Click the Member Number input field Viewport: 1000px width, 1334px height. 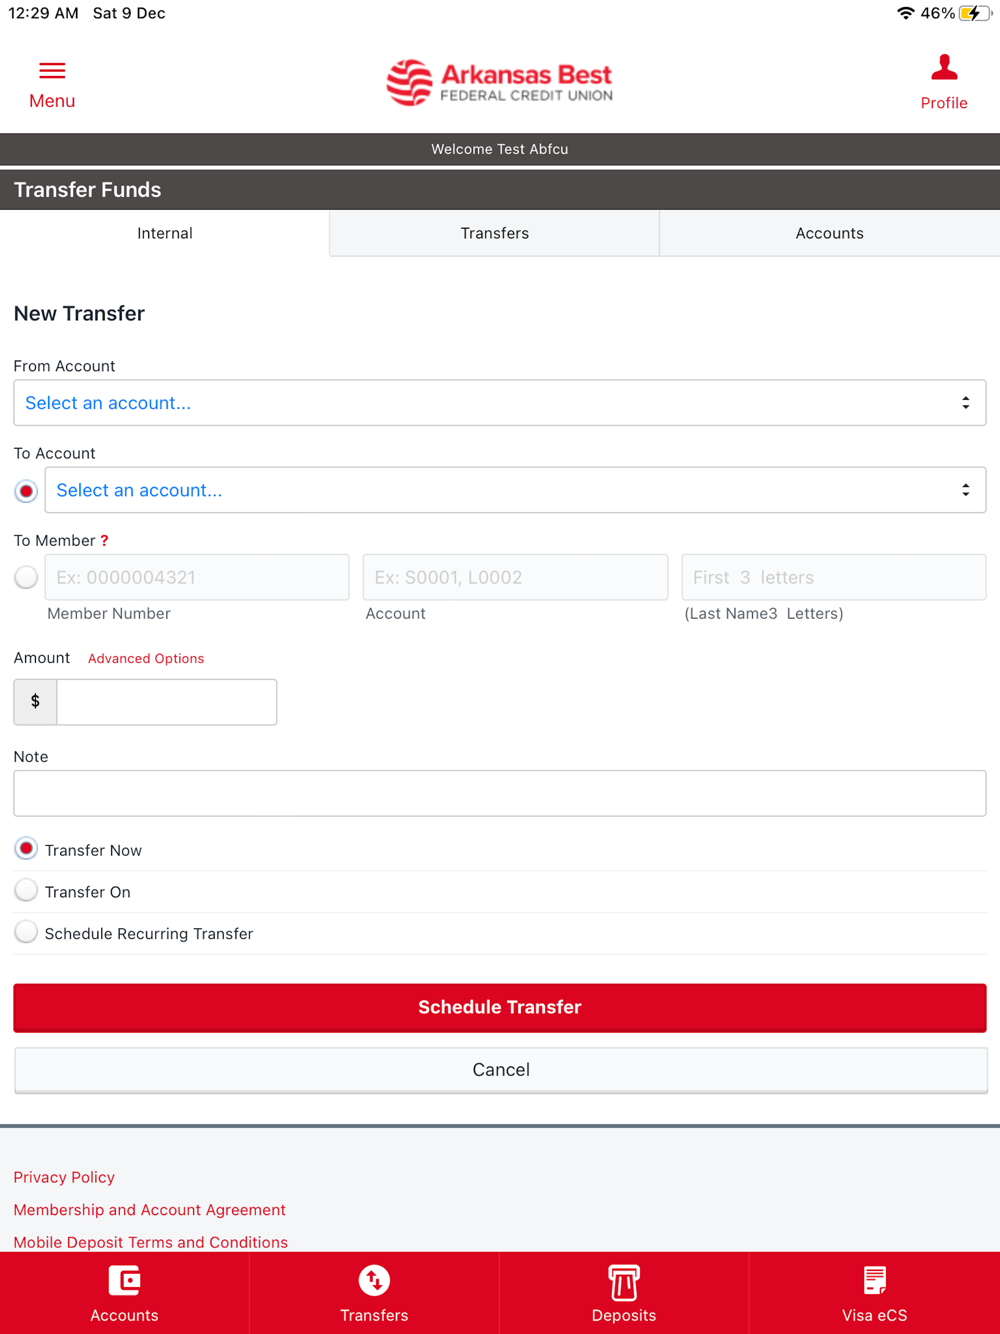click(197, 577)
